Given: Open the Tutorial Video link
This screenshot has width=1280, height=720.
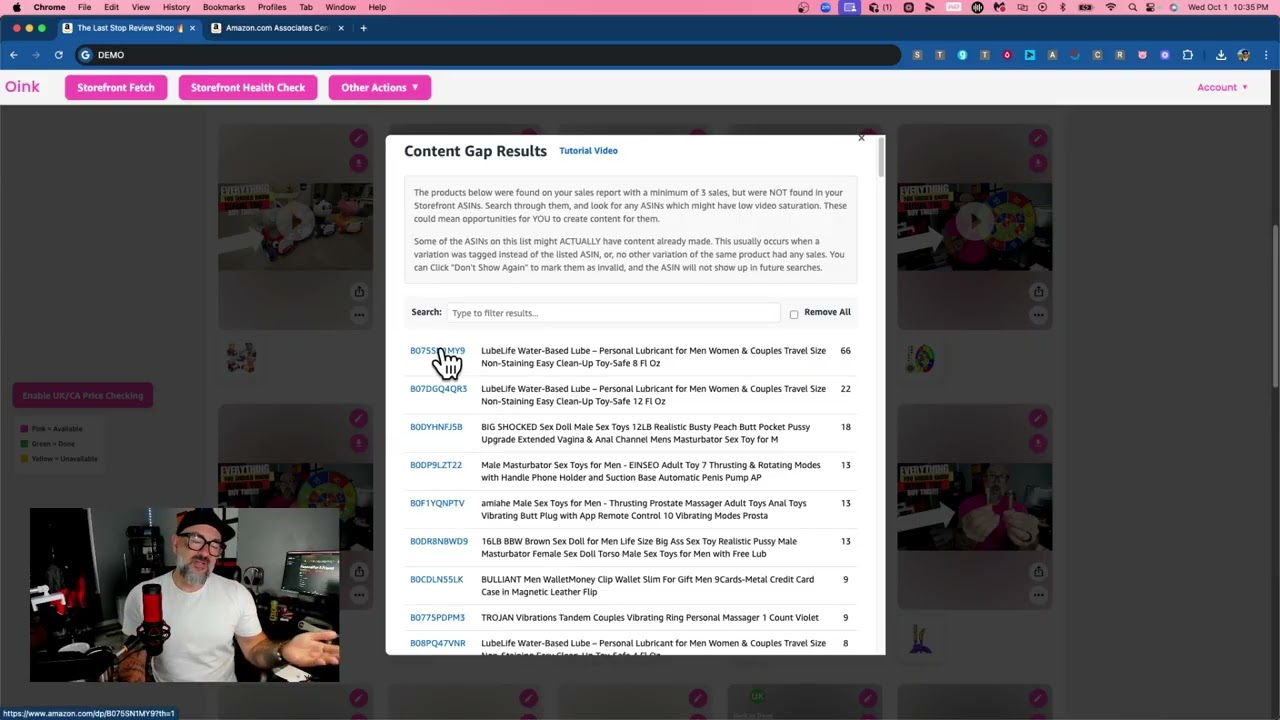Looking at the screenshot, I should click(x=588, y=151).
